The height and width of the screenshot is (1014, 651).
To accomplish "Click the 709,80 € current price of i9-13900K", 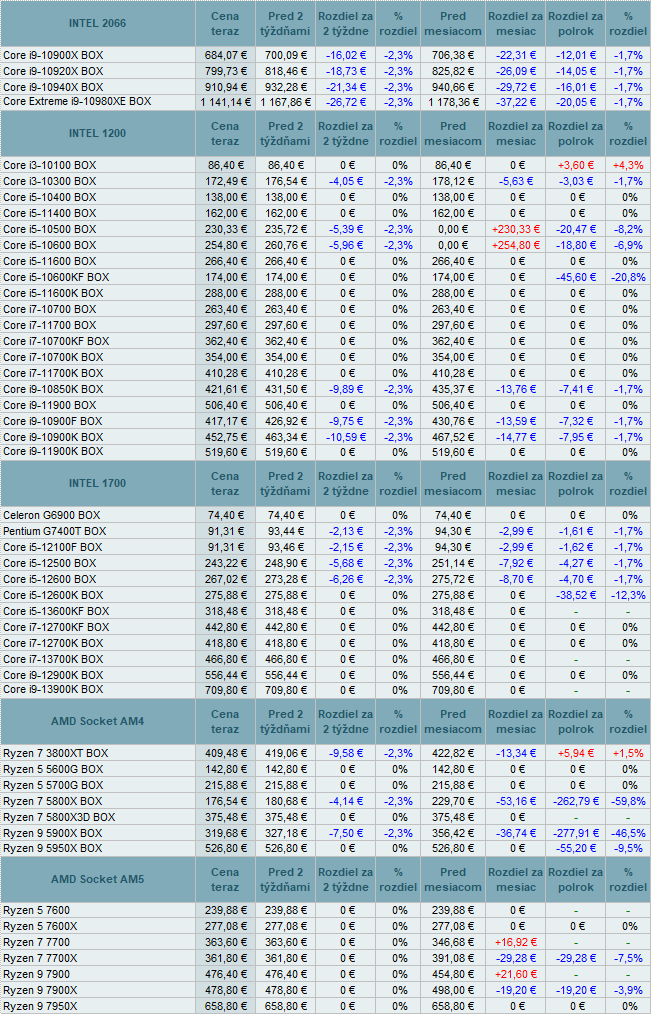I will [x=225, y=690].
